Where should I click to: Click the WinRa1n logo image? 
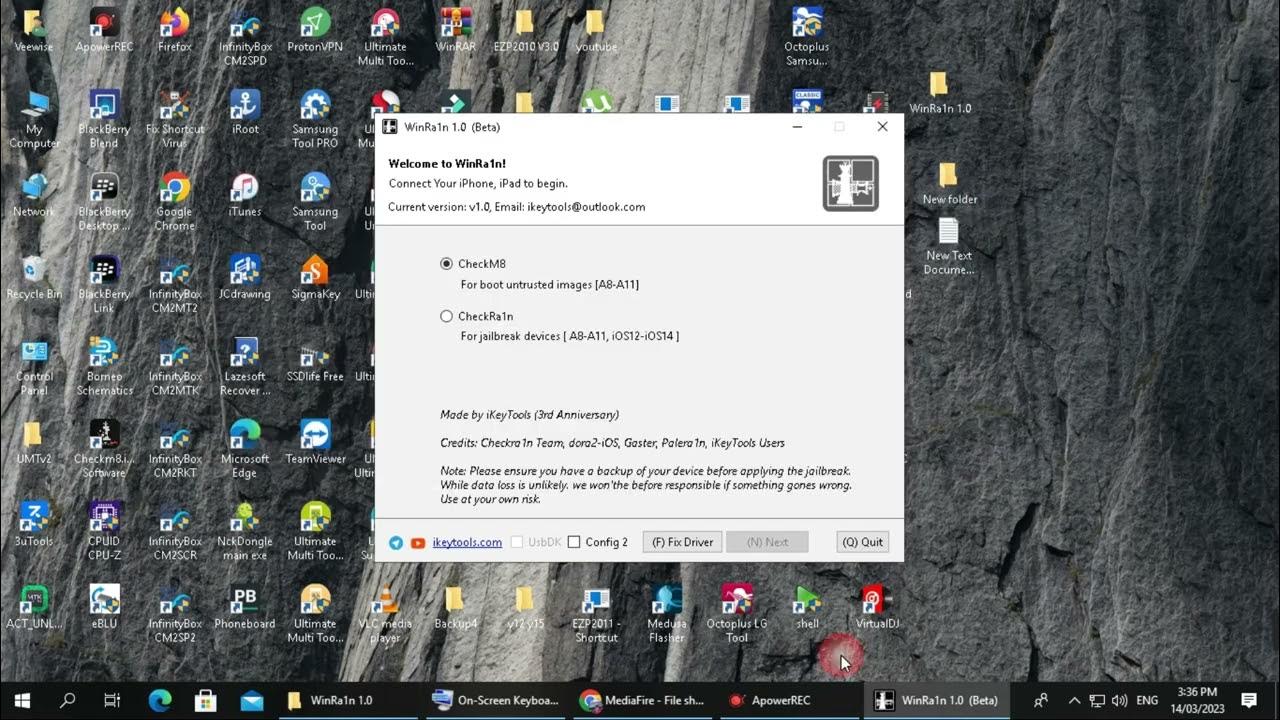[850, 183]
